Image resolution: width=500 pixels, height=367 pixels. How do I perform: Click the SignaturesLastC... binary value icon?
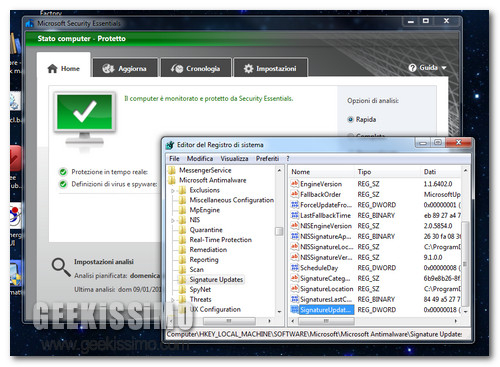[x=295, y=299]
